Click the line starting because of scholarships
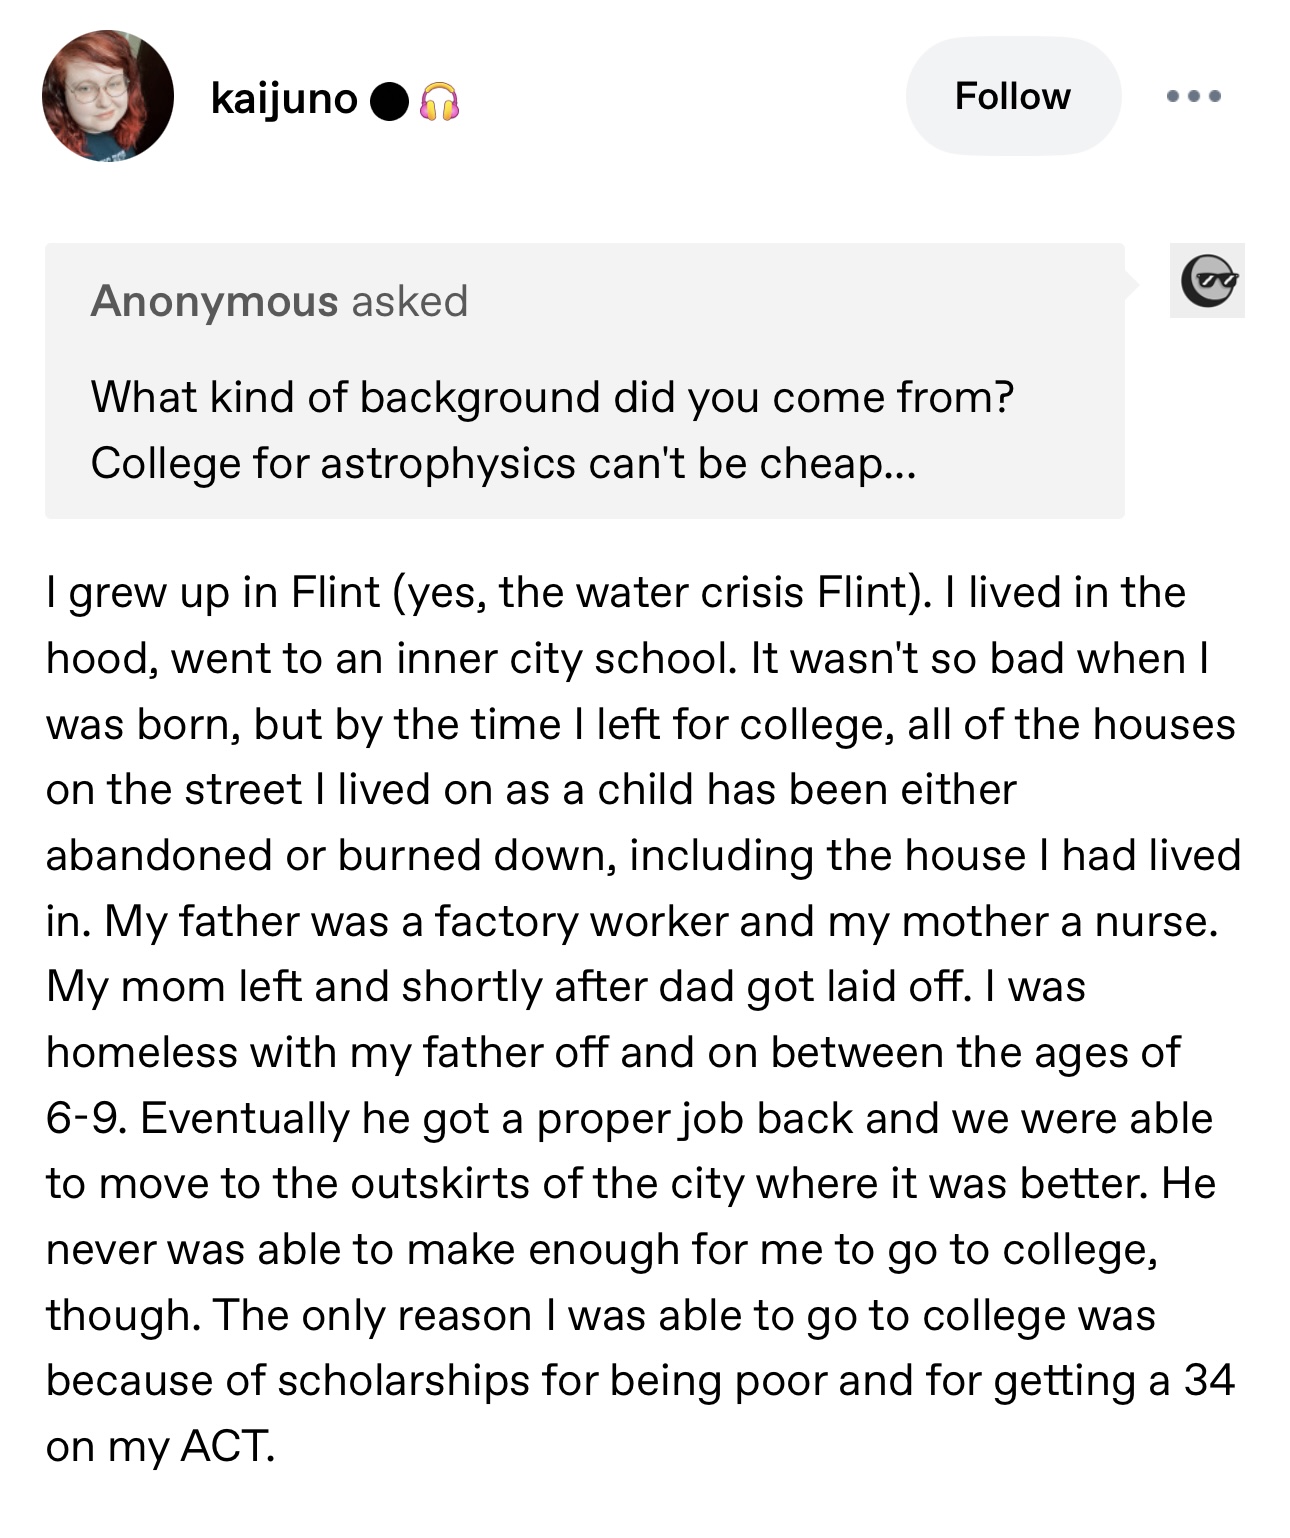Viewport: 1290px width, 1538px height. coord(640,1381)
